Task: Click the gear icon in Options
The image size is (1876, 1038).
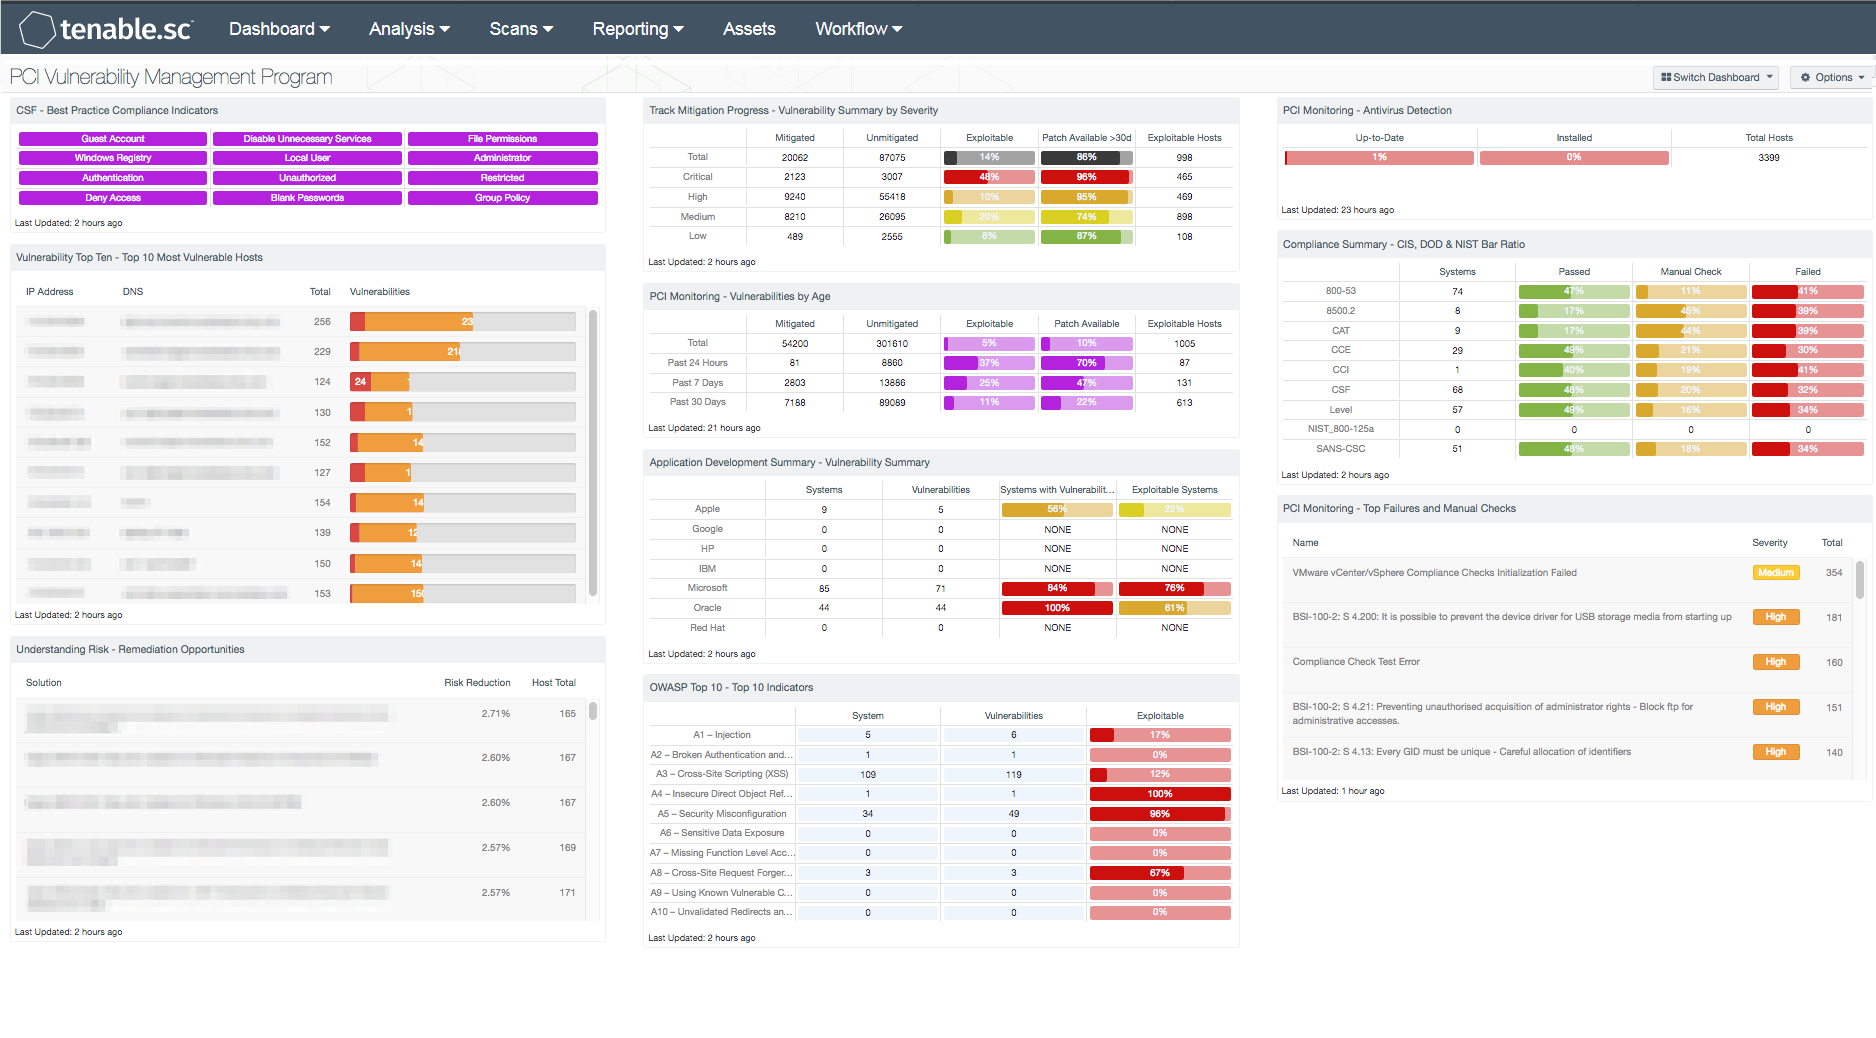Action: [1805, 77]
